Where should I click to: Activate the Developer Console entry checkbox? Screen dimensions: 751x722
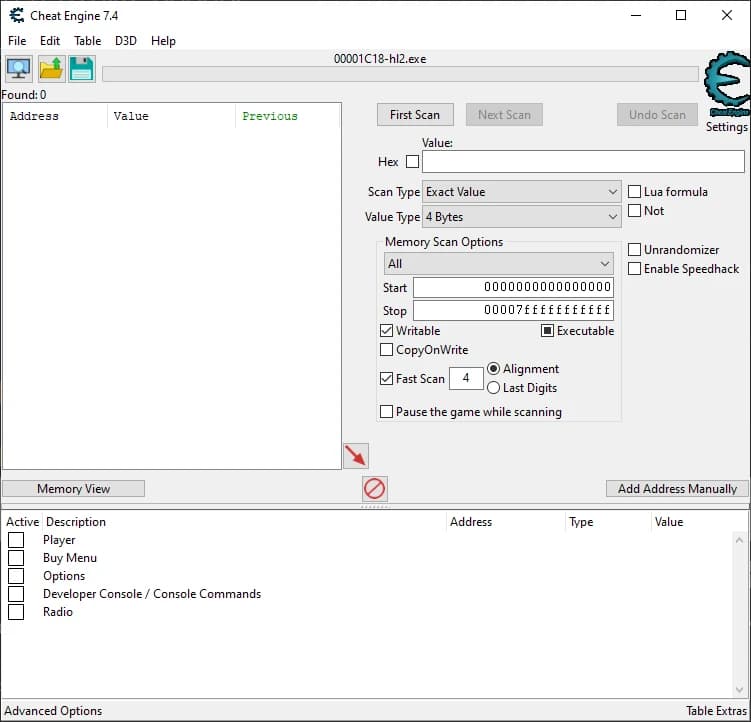click(x=16, y=594)
